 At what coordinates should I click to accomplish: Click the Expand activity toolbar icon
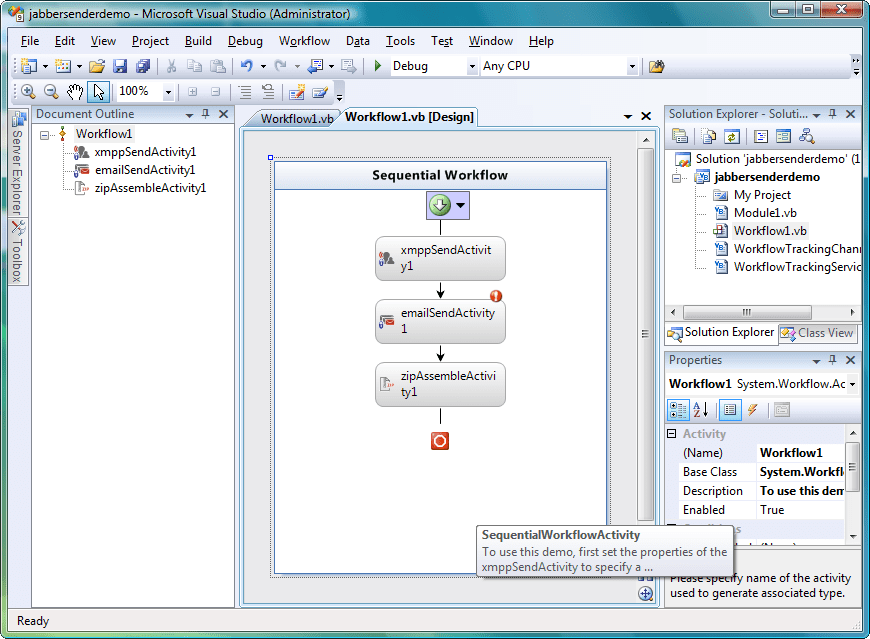pyautogui.click(x=193, y=92)
